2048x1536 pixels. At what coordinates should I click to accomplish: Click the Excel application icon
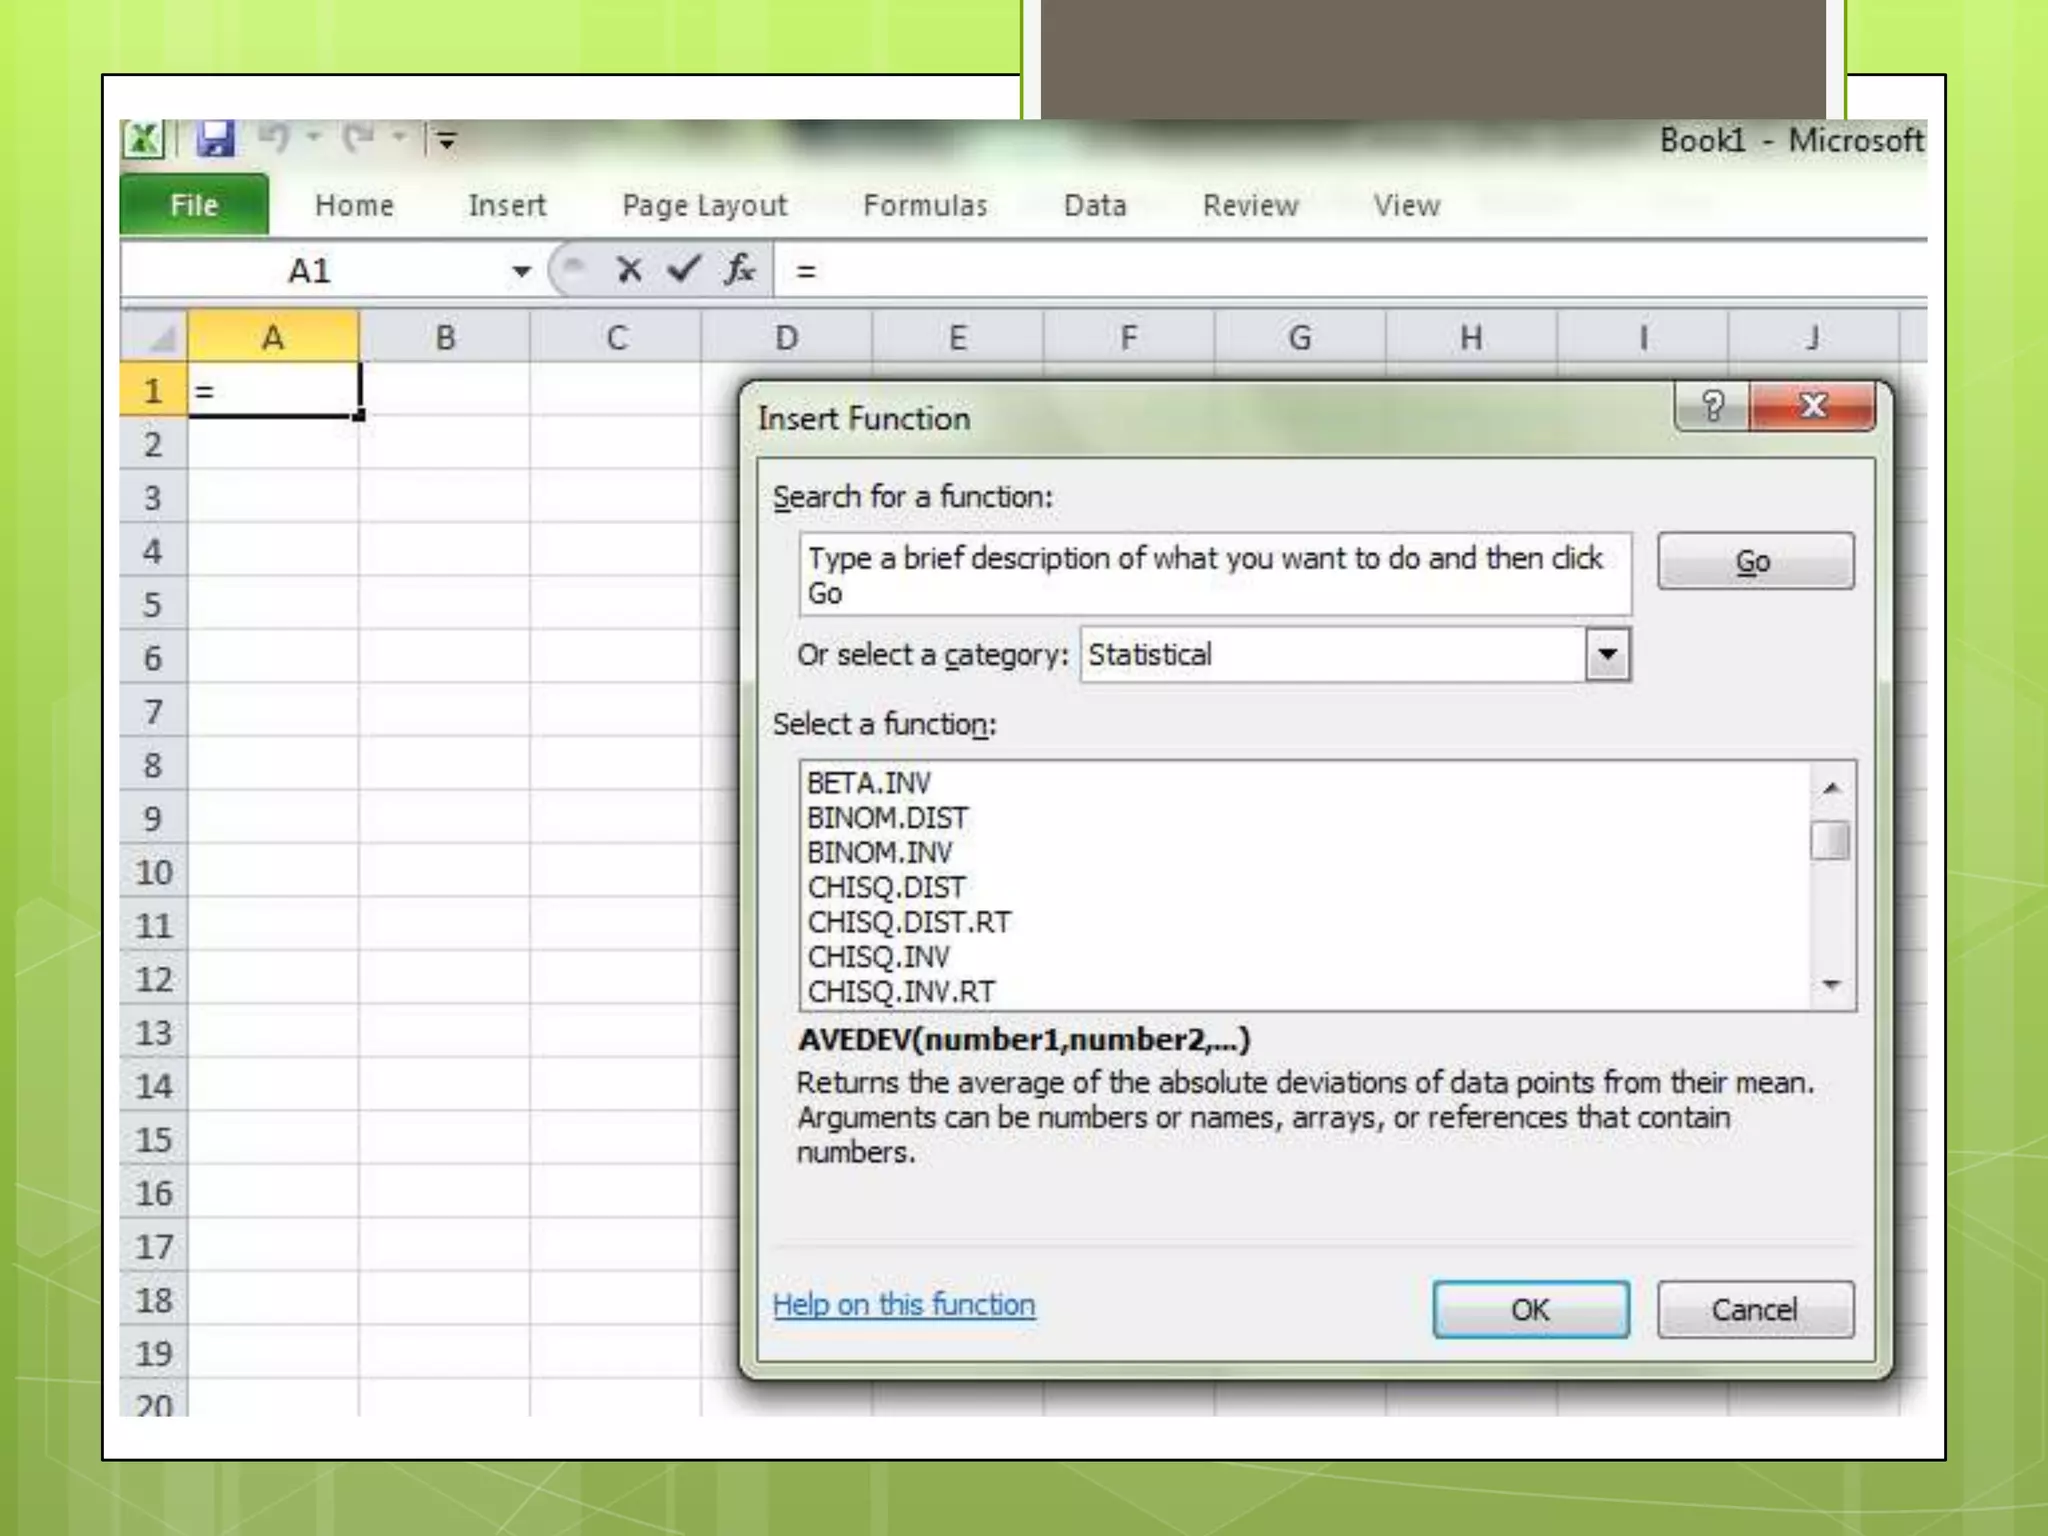tap(144, 139)
